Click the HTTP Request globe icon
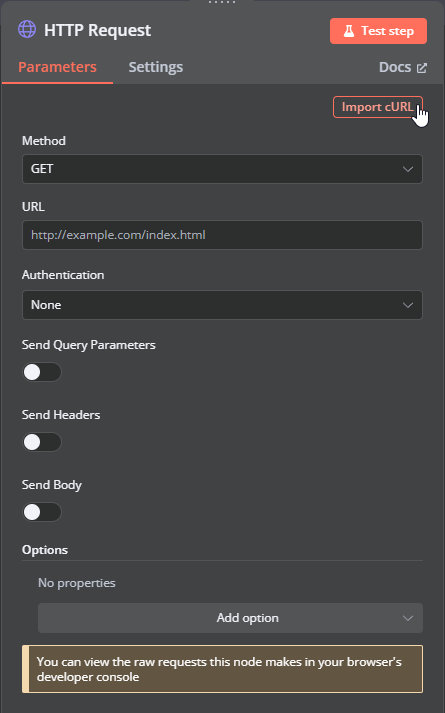 coord(27,30)
